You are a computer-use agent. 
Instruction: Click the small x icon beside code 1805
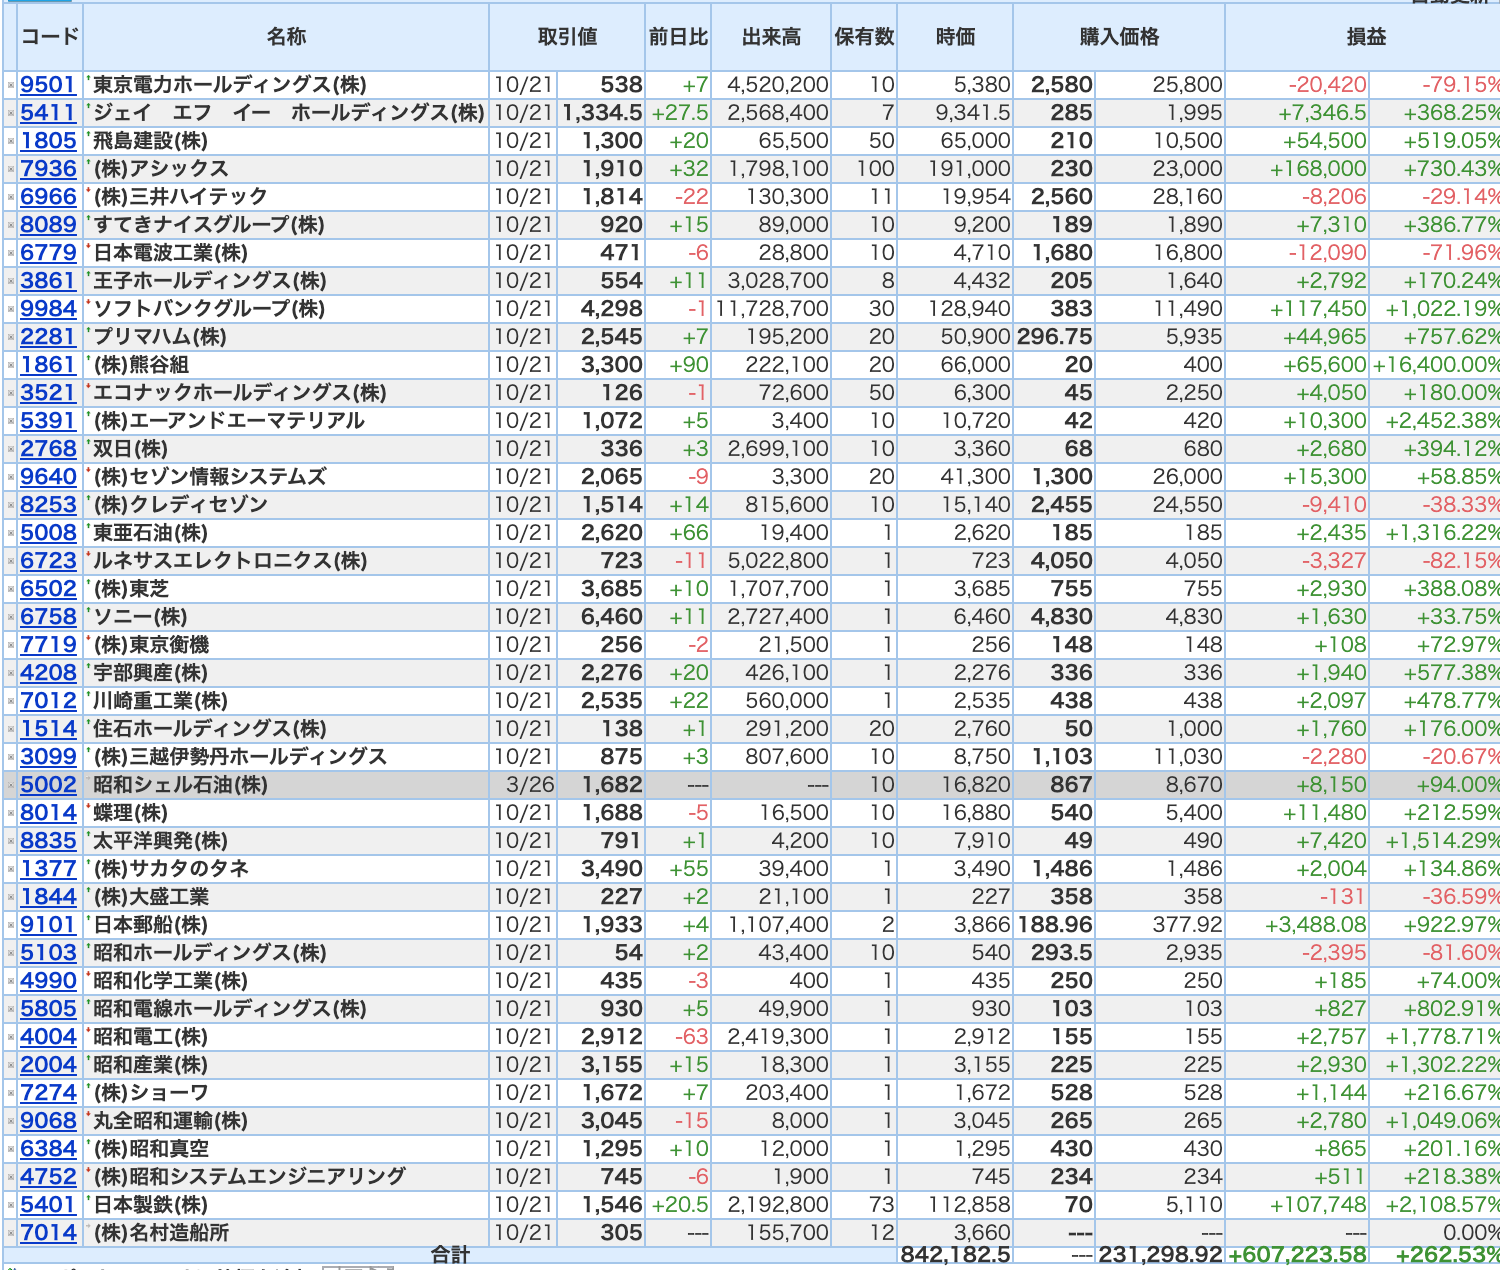coord(11,142)
